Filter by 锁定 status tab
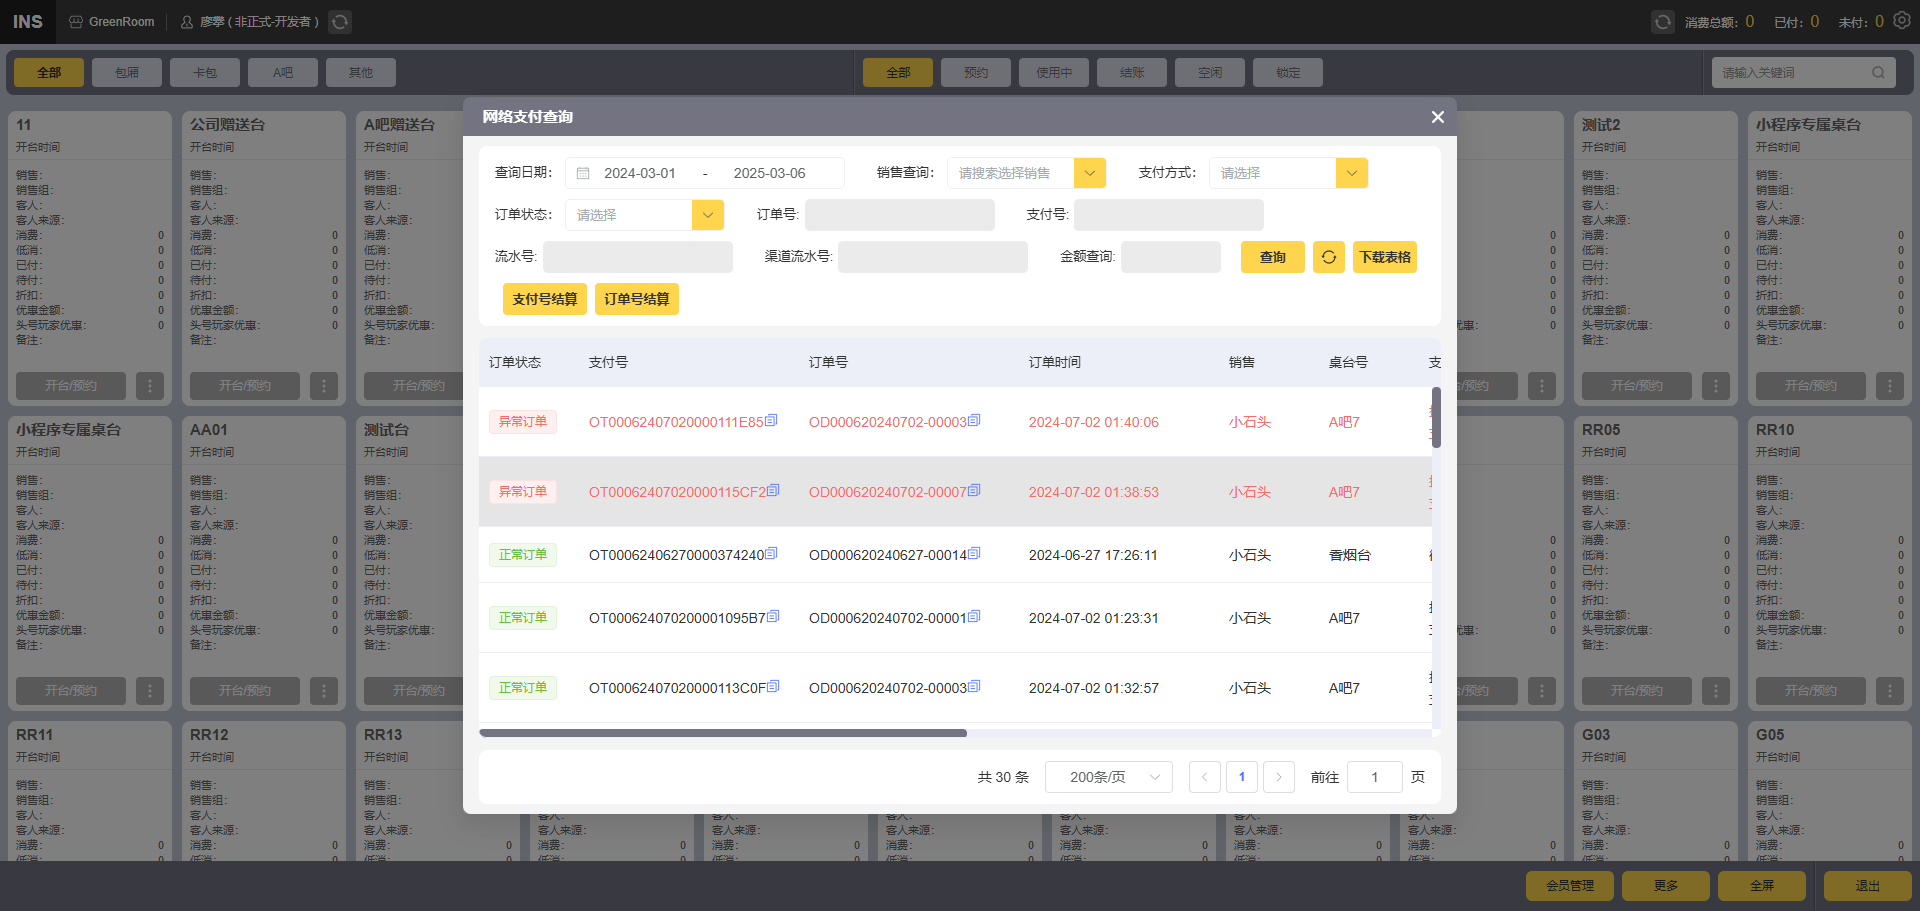 pyautogui.click(x=1288, y=72)
